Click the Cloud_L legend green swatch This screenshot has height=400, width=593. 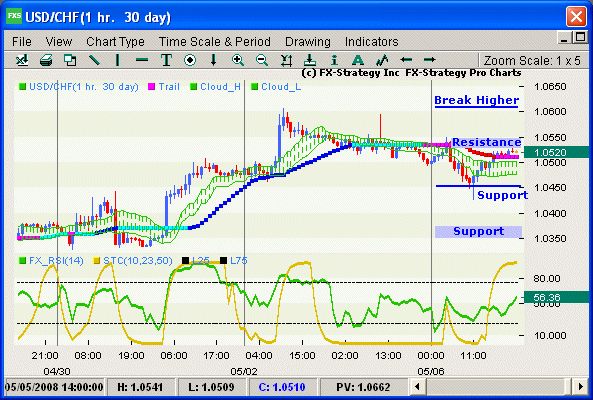(255, 87)
